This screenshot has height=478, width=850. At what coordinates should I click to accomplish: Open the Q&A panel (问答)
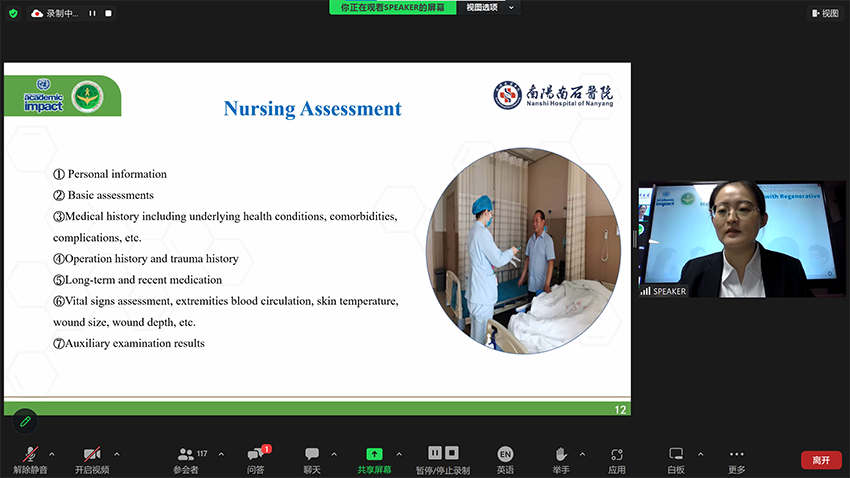pyautogui.click(x=255, y=455)
